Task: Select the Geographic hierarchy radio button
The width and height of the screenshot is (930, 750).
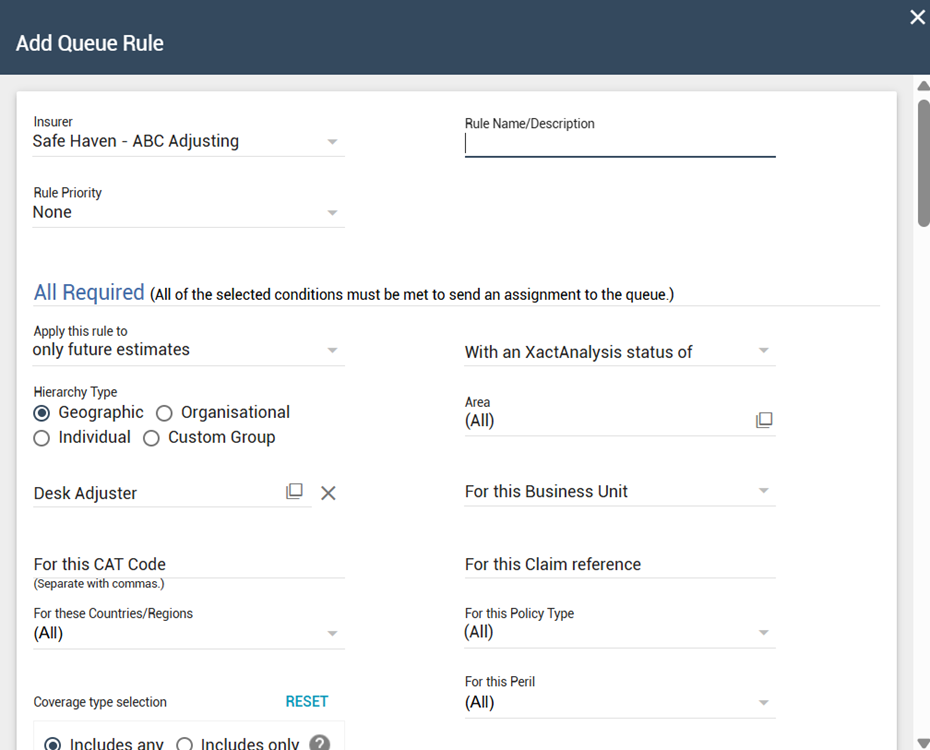Action: click(x=42, y=413)
